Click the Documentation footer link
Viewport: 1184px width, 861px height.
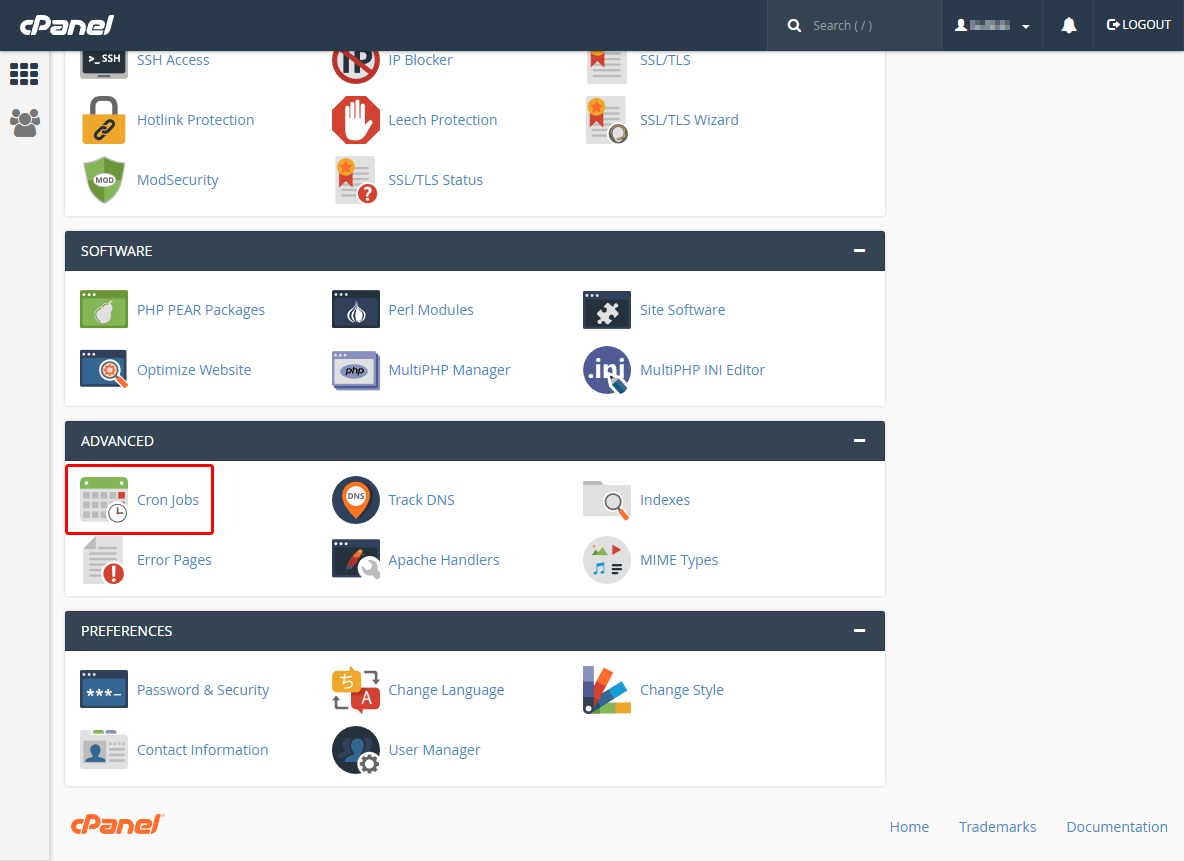click(x=1117, y=827)
